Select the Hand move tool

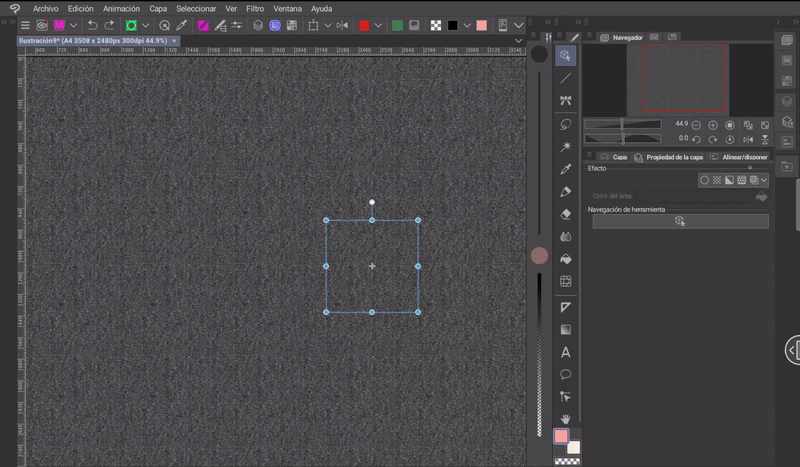click(566, 418)
